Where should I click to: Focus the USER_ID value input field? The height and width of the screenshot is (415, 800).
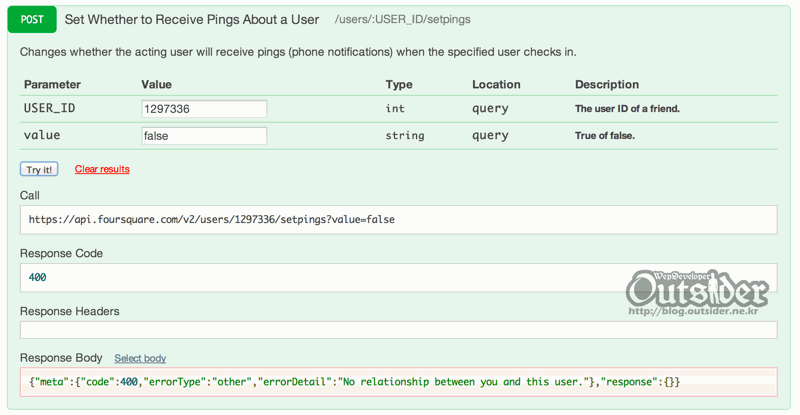[204, 109]
